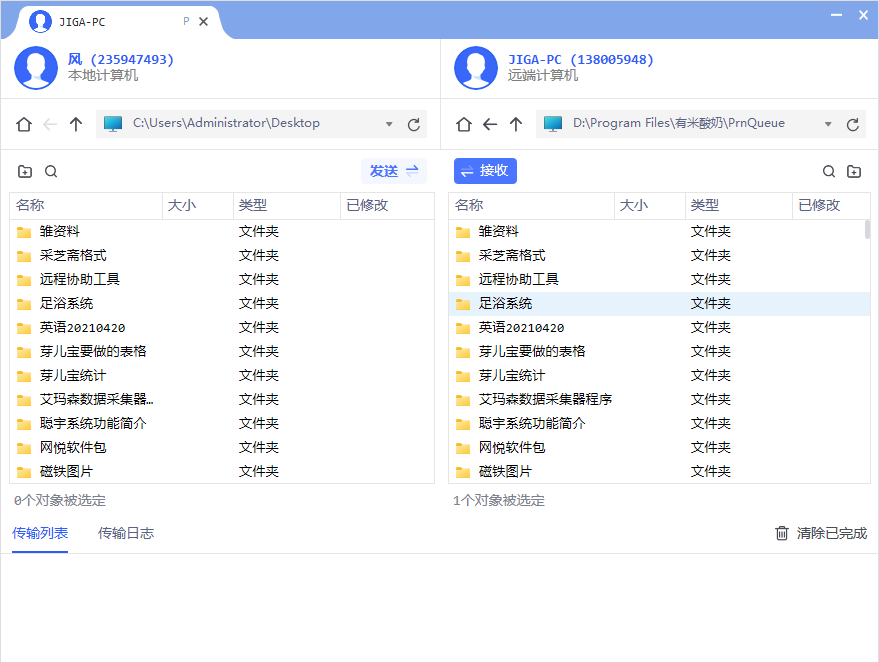The image size is (879, 662).
Task: Open remote path dropdown arrow
Action: [827, 124]
